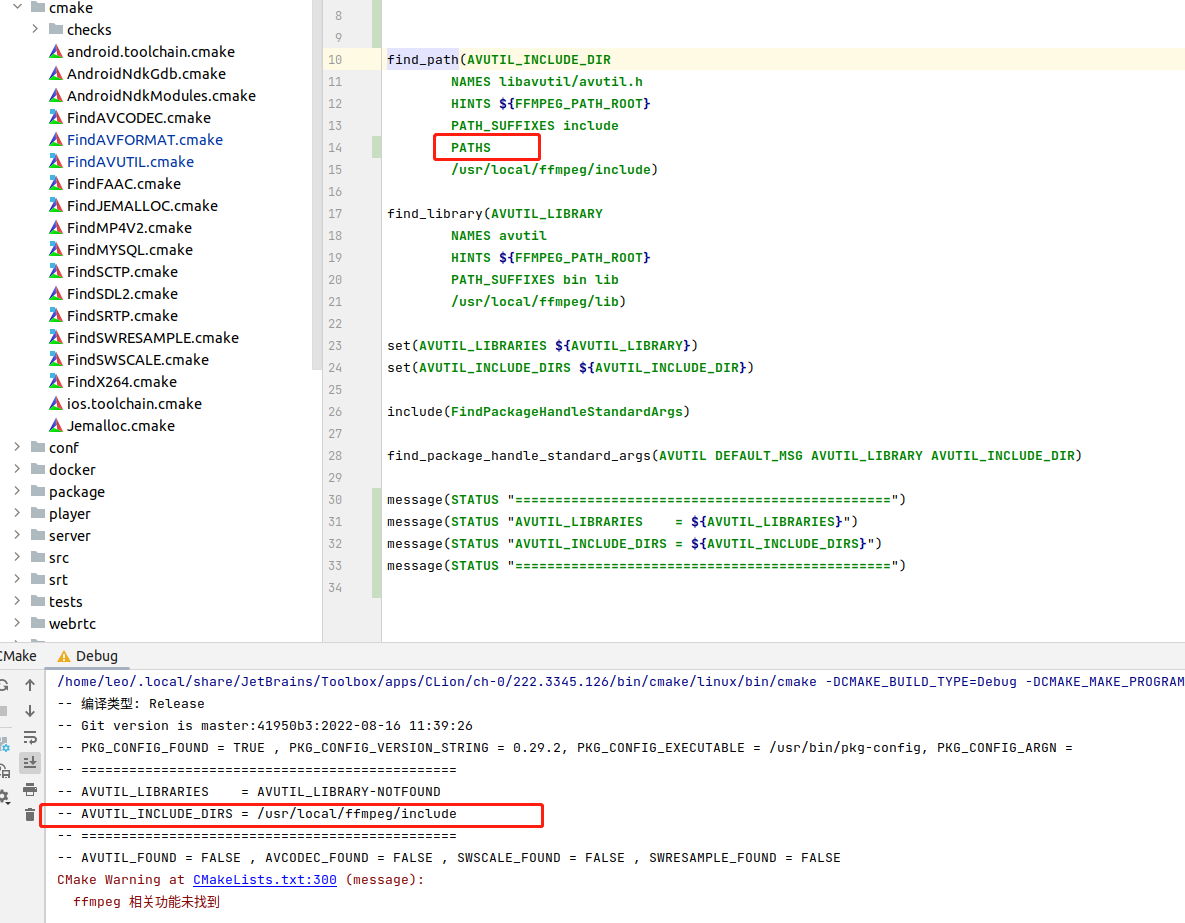Click the CMake file icon beside Jemalloc.cmake
1185x923 pixels.
[55, 426]
